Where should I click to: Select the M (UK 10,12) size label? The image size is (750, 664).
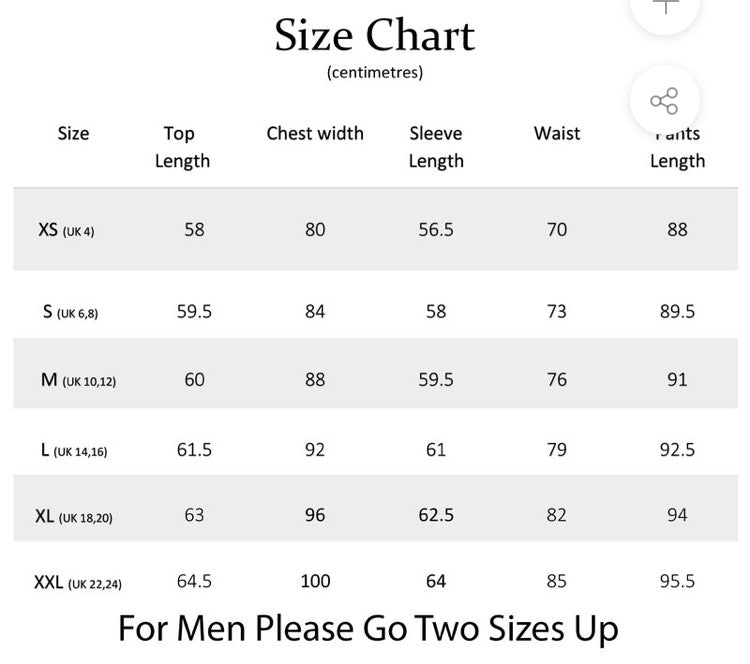[78, 380]
